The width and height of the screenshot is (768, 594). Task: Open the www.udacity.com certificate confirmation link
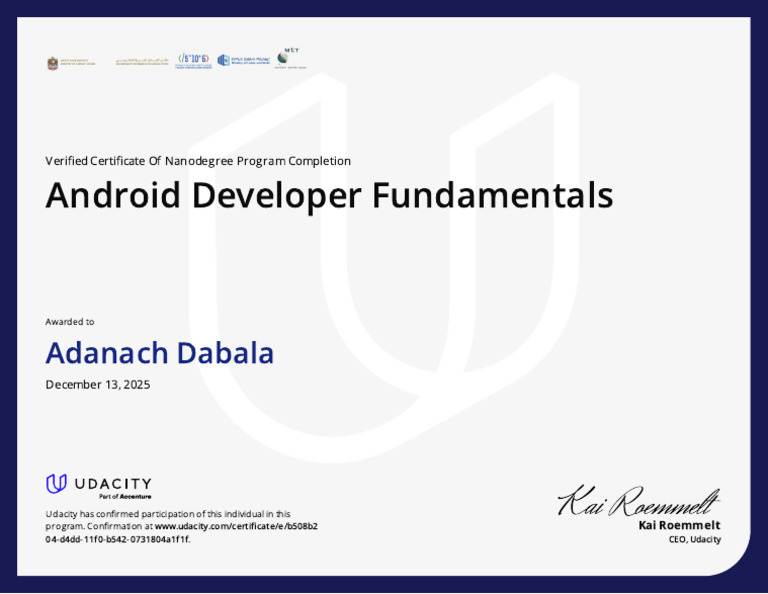[x=236, y=526]
